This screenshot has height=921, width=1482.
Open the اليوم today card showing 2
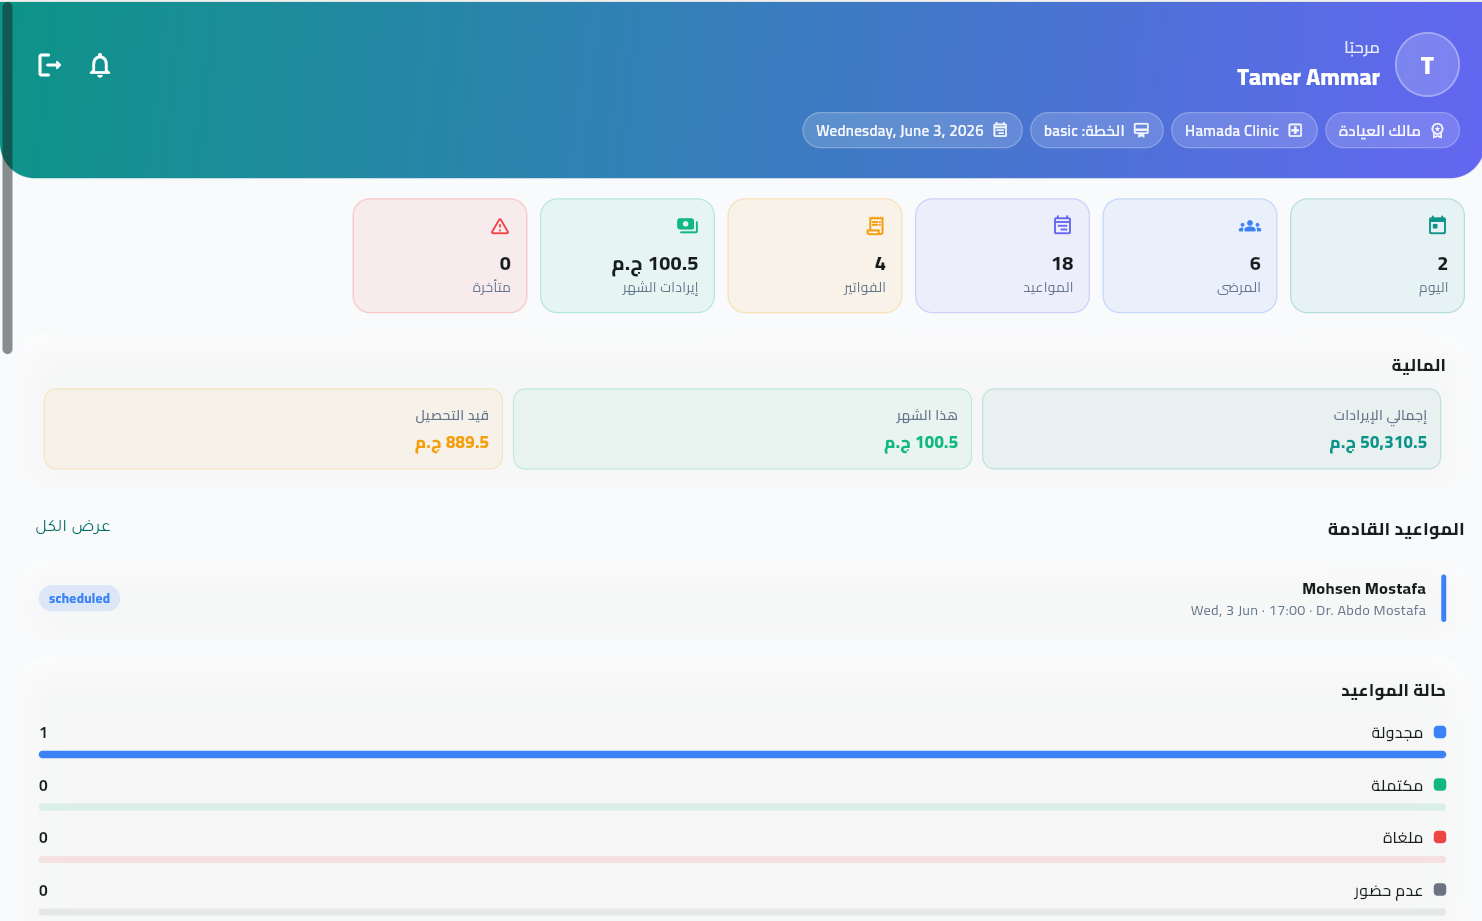click(x=1377, y=256)
